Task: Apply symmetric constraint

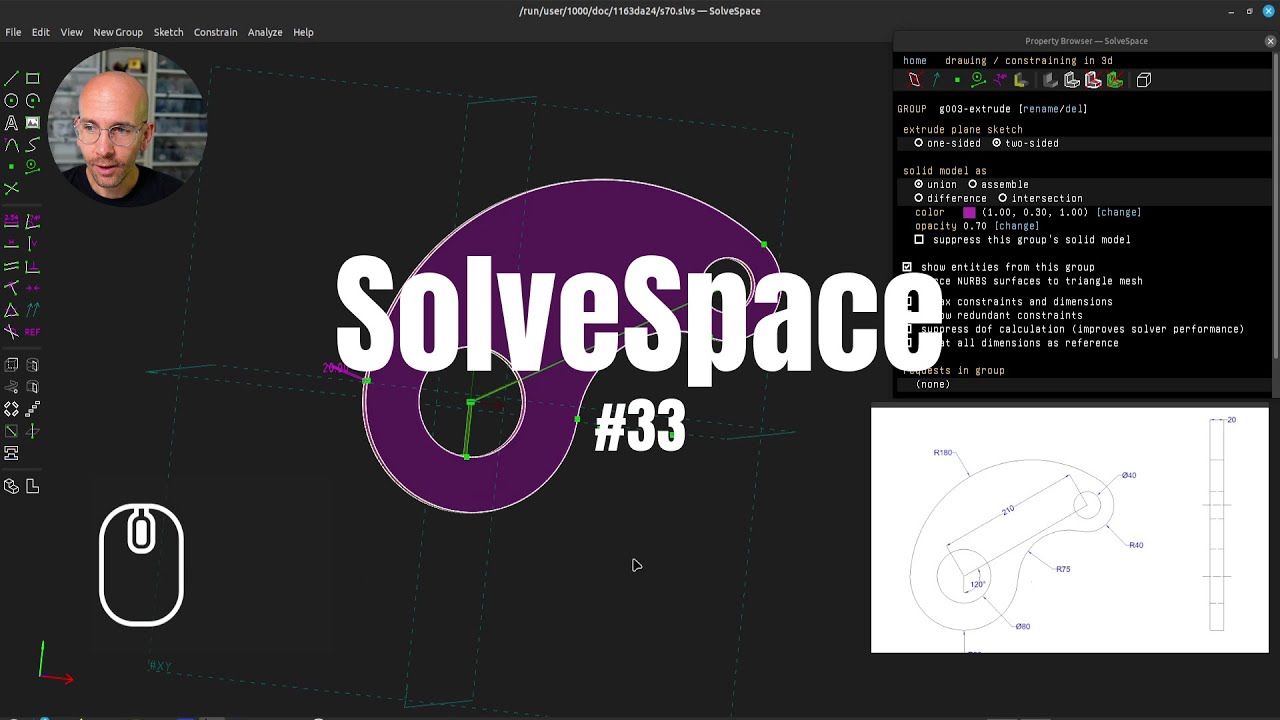Action: click(x=33, y=287)
